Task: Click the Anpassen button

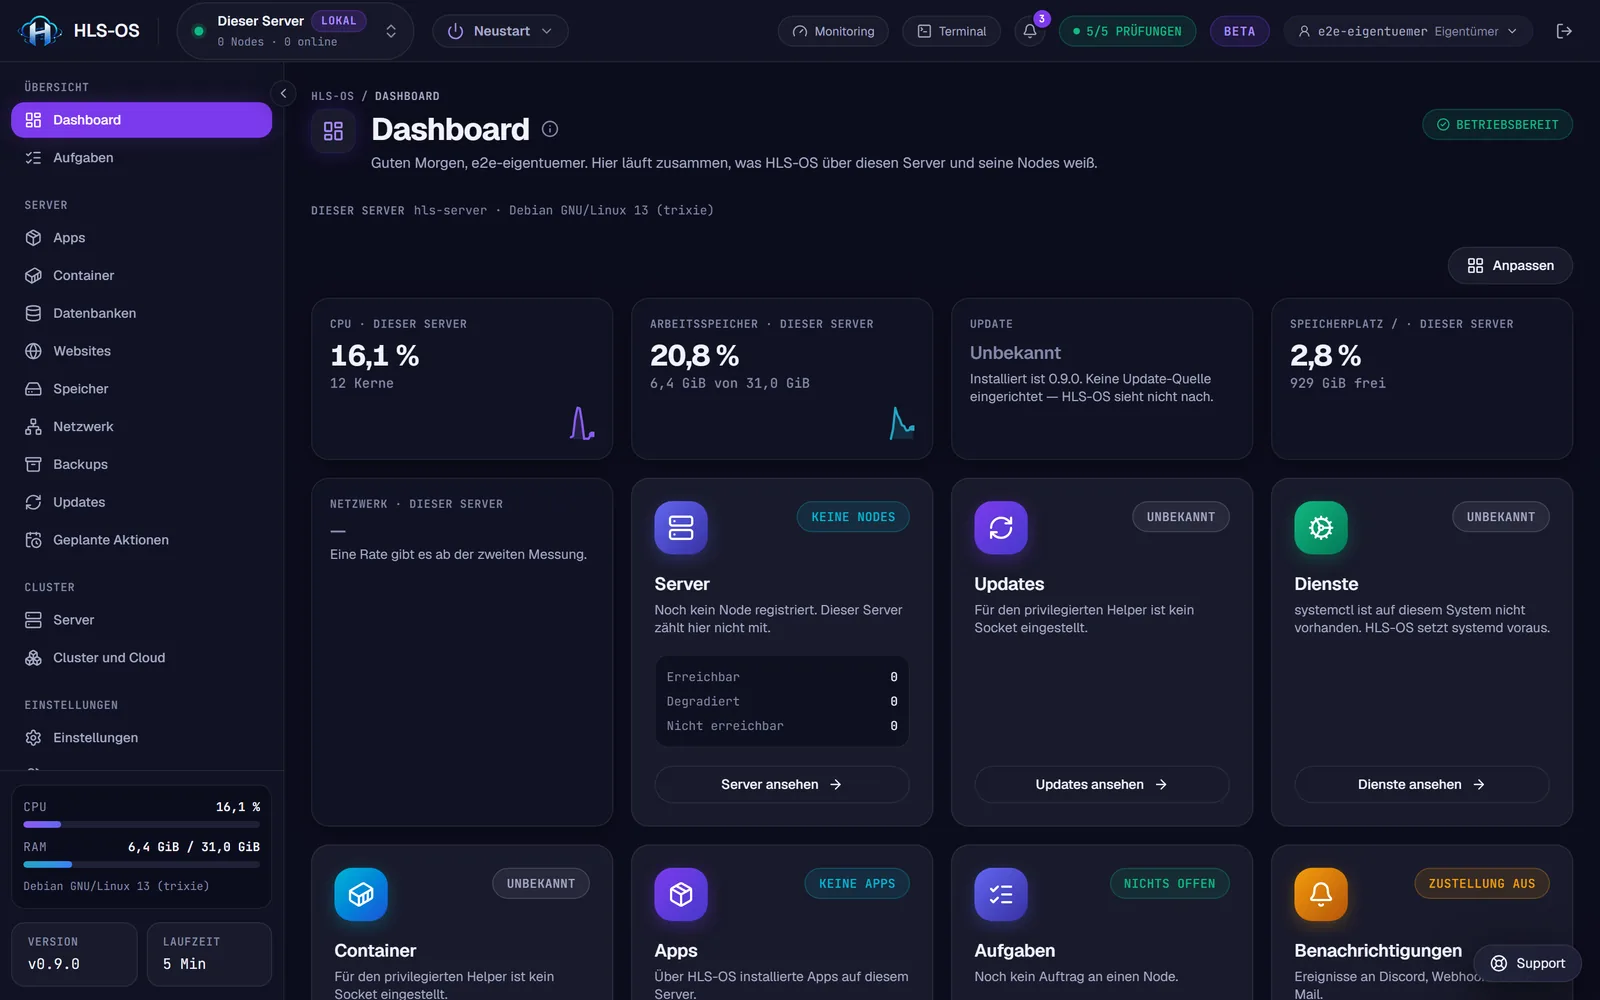Action: pyautogui.click(x=1510, y=265)
